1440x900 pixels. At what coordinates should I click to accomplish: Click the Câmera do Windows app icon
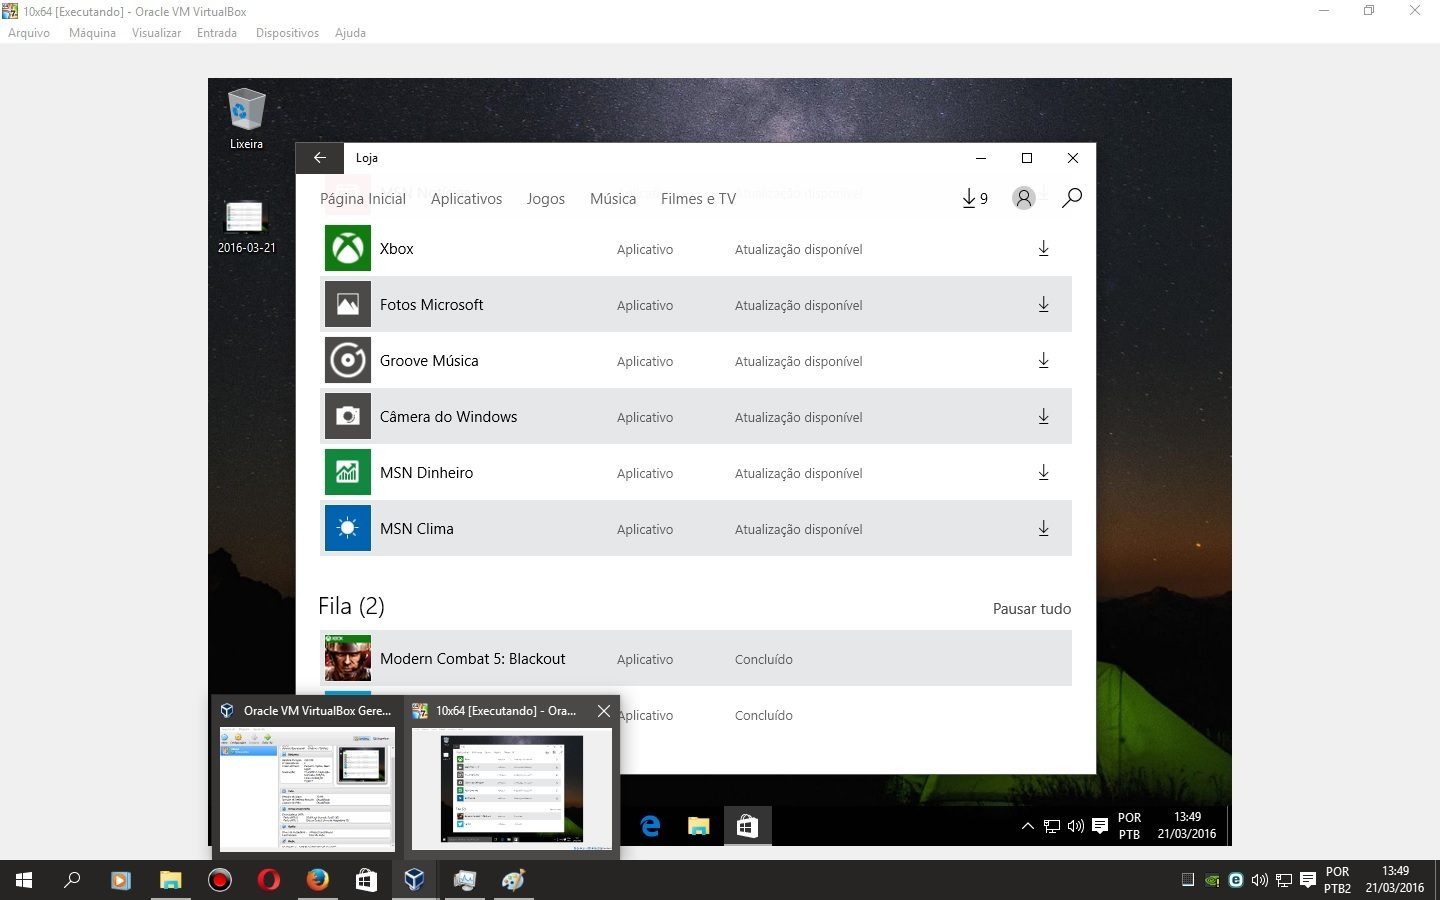348,416
